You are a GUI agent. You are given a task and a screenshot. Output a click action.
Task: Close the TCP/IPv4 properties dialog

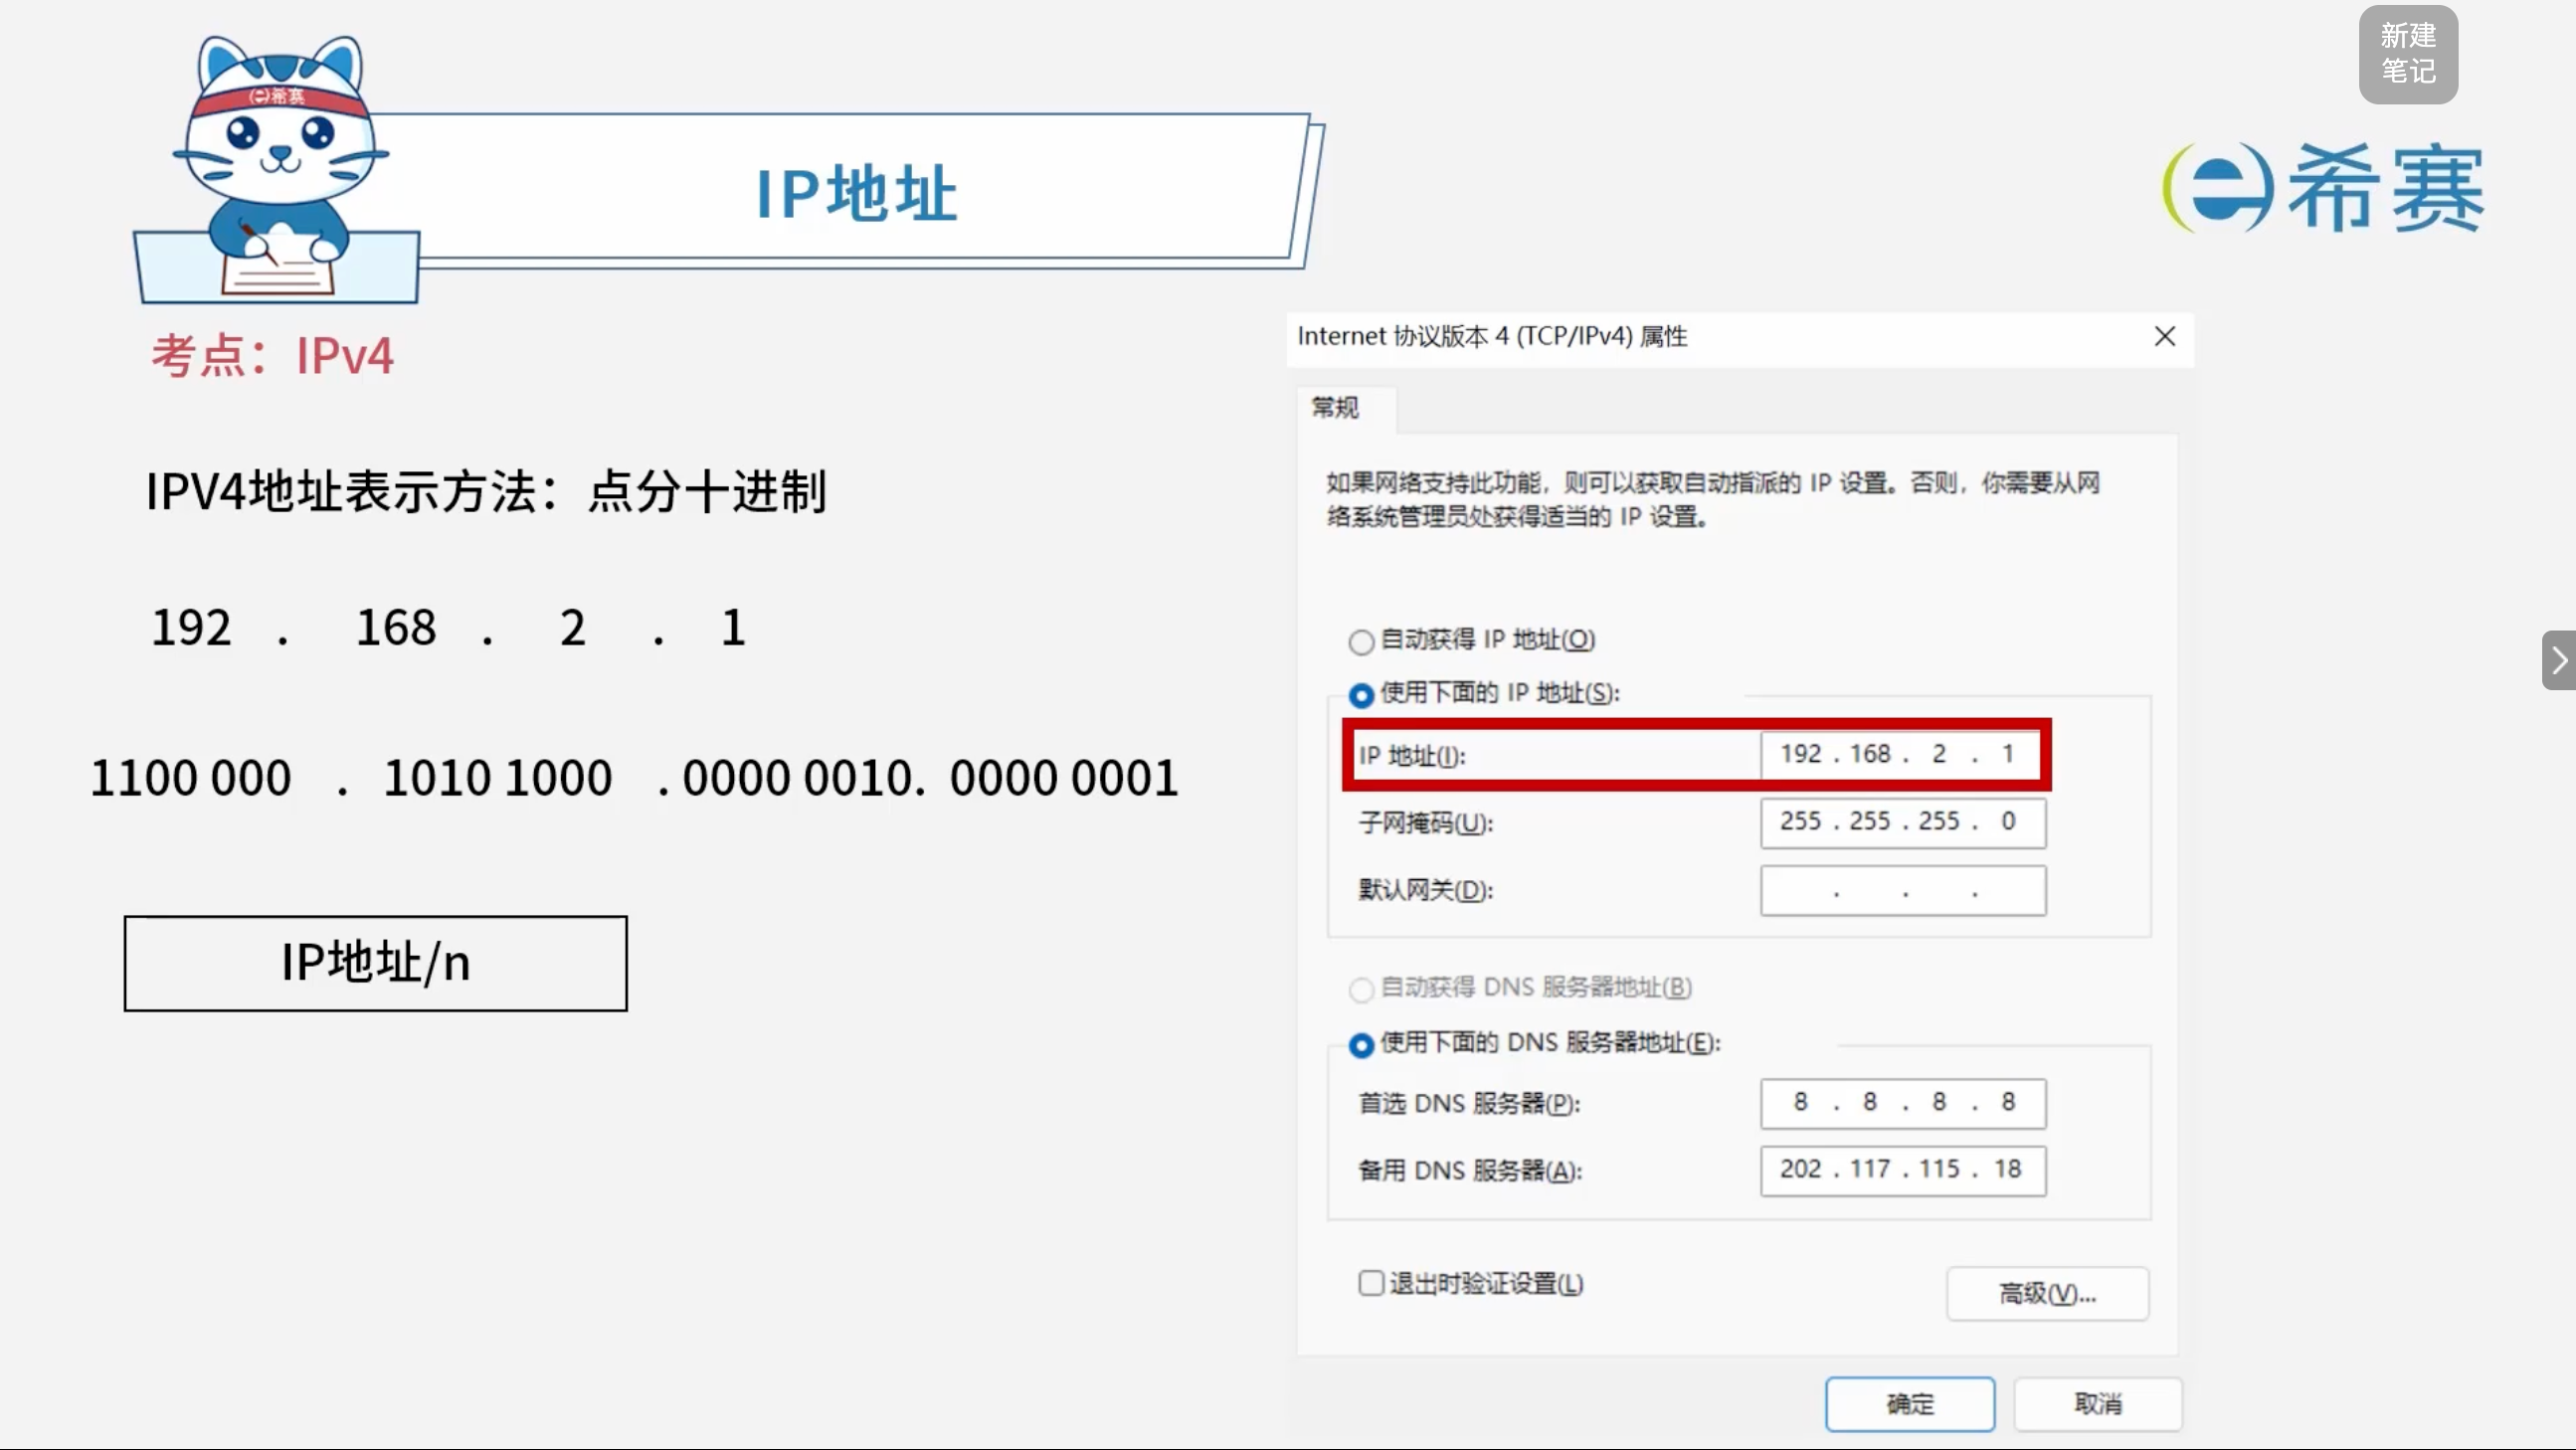coord(2165,336)
